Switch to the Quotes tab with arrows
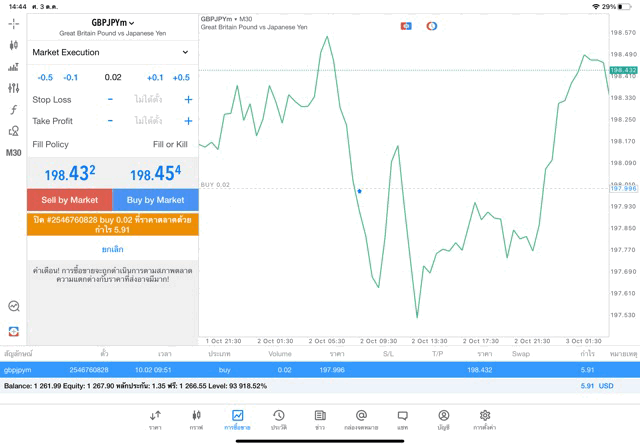 pos(155,419)
